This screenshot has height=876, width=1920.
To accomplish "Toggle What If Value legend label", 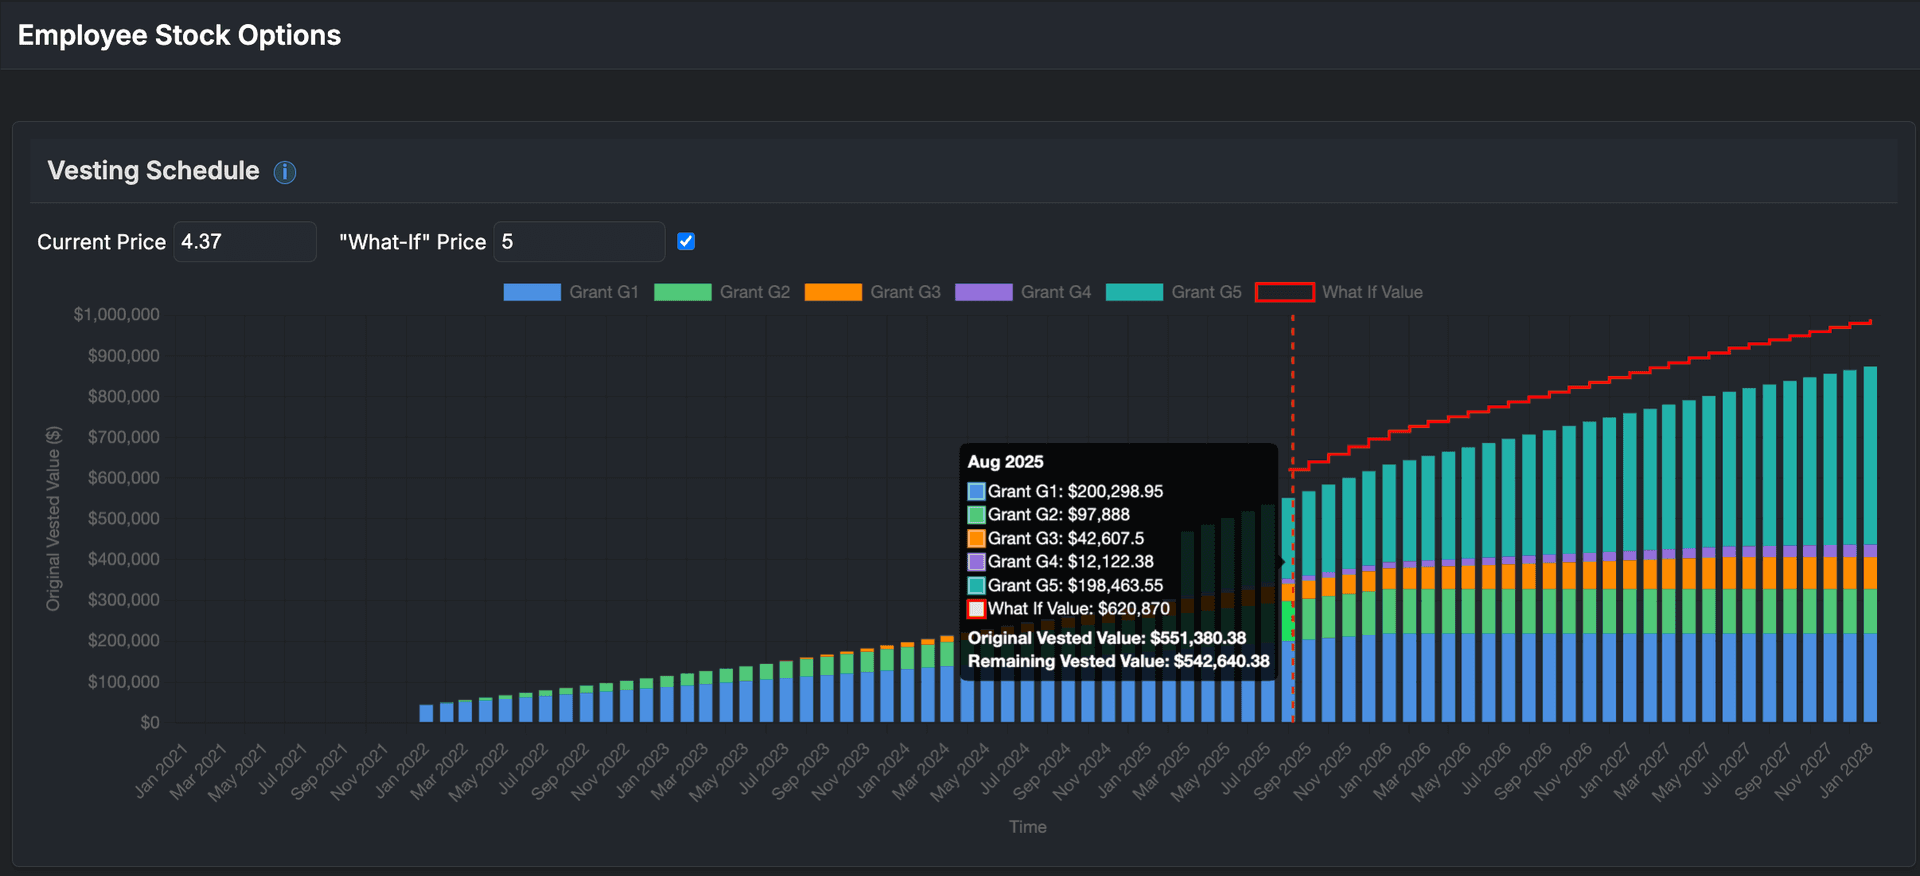I will click(1372, 292).
